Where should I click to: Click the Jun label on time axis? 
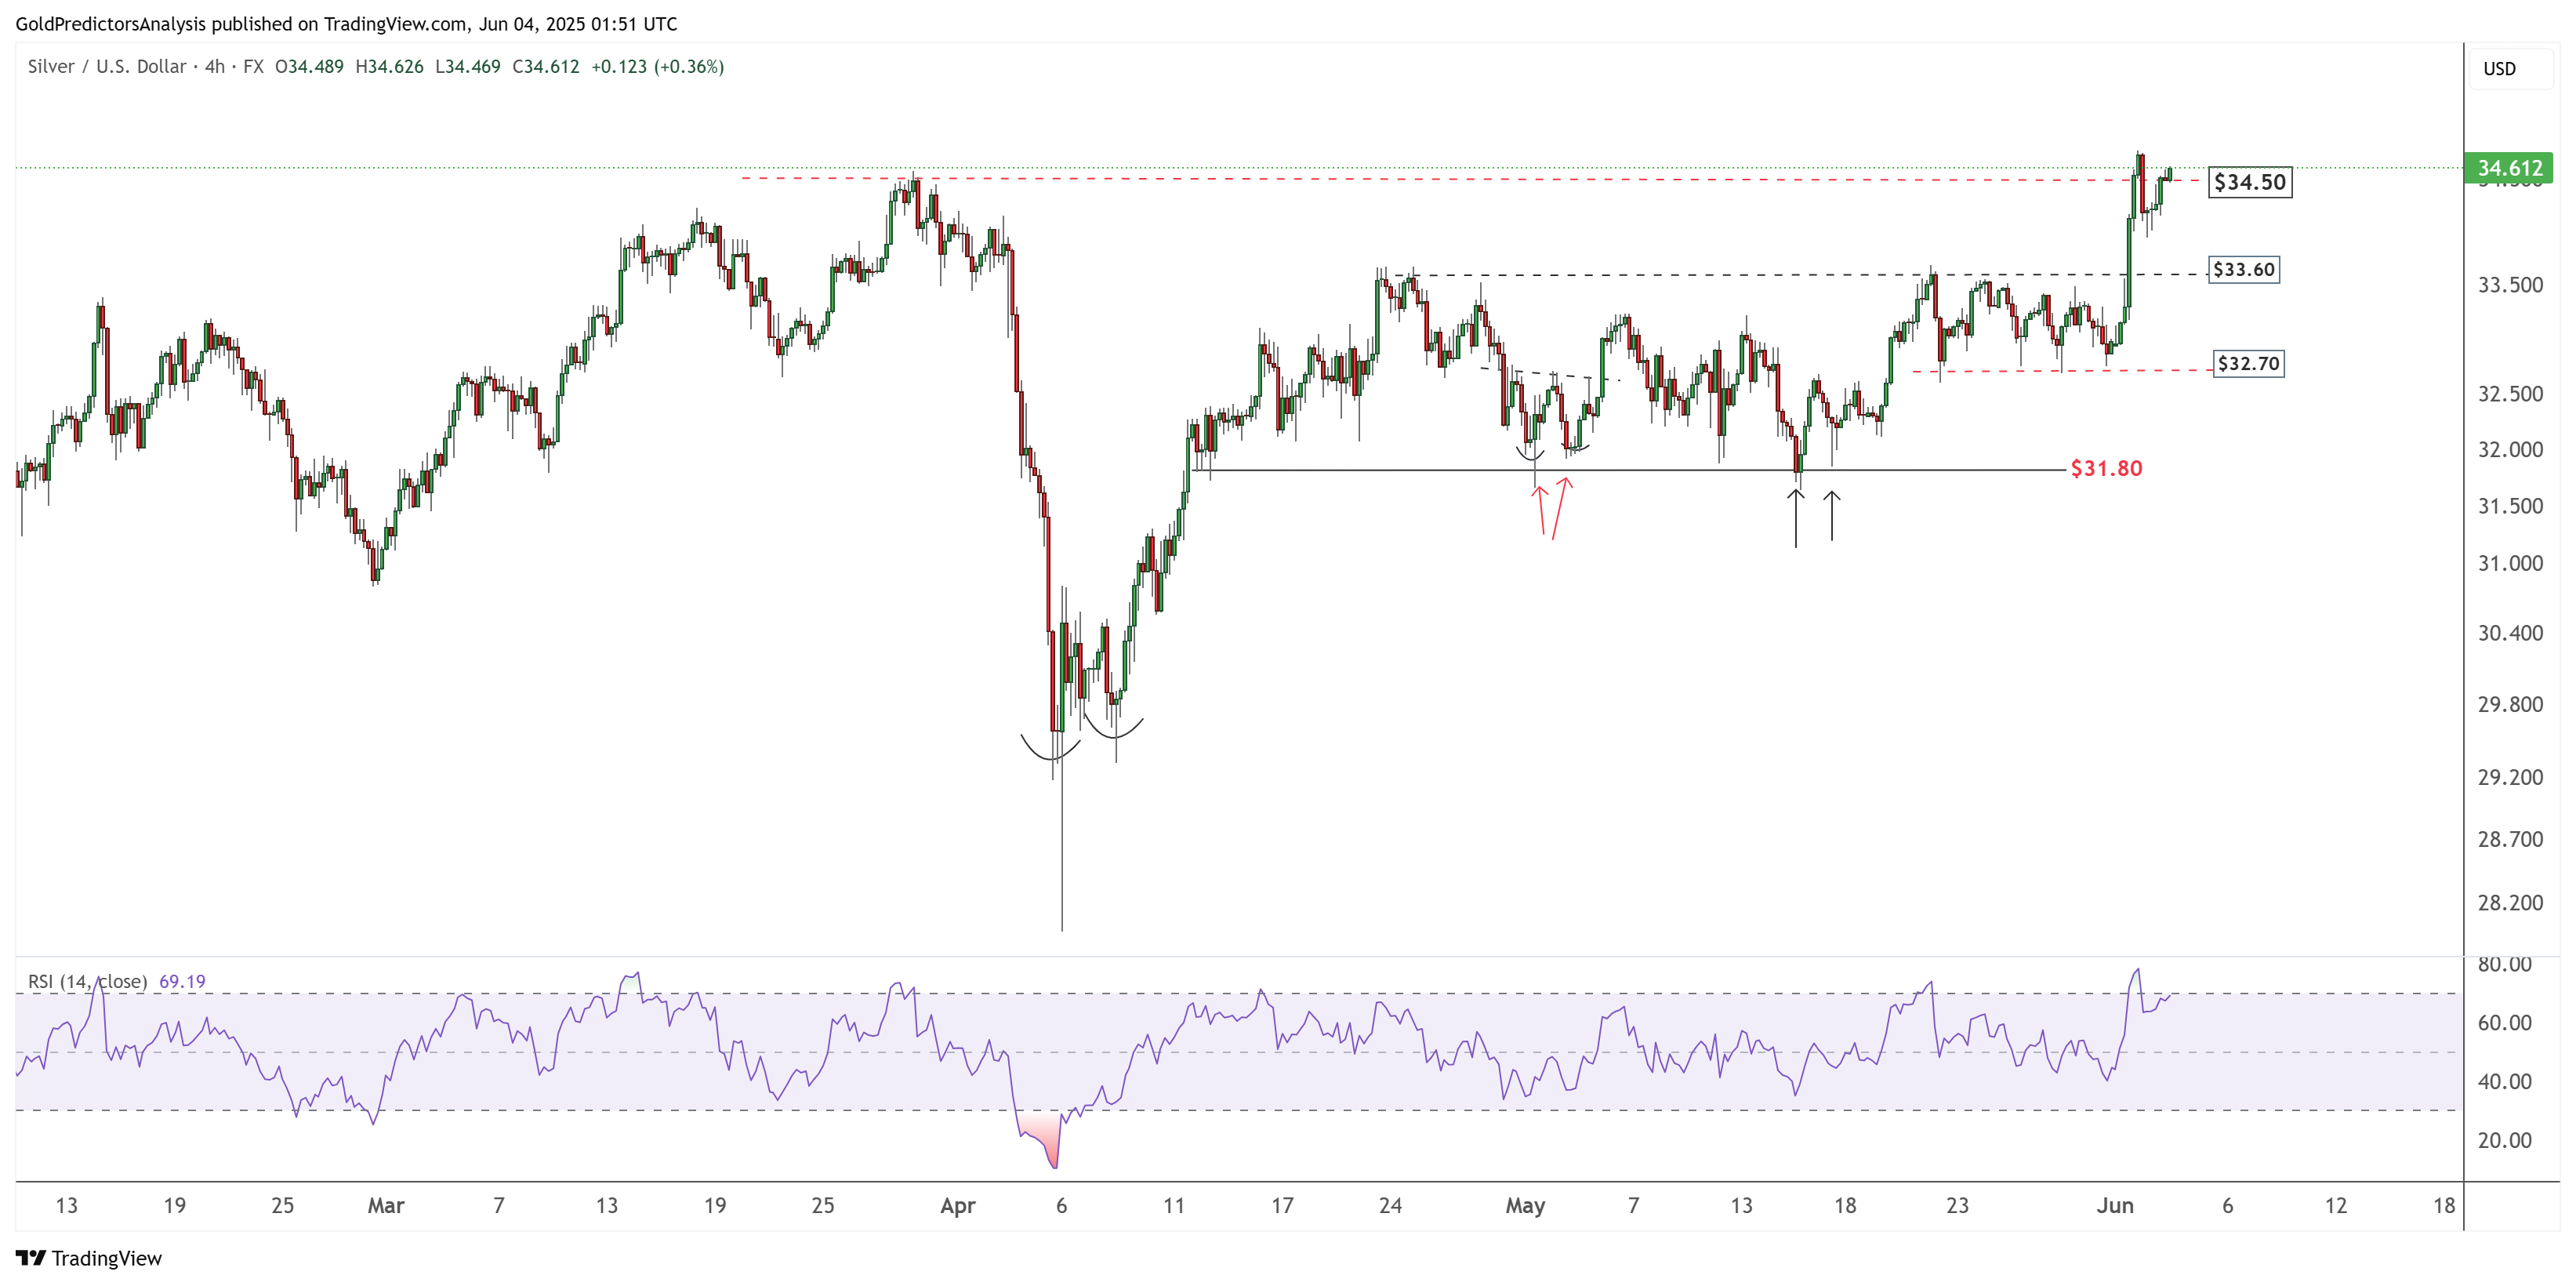coord(2115,1205)
